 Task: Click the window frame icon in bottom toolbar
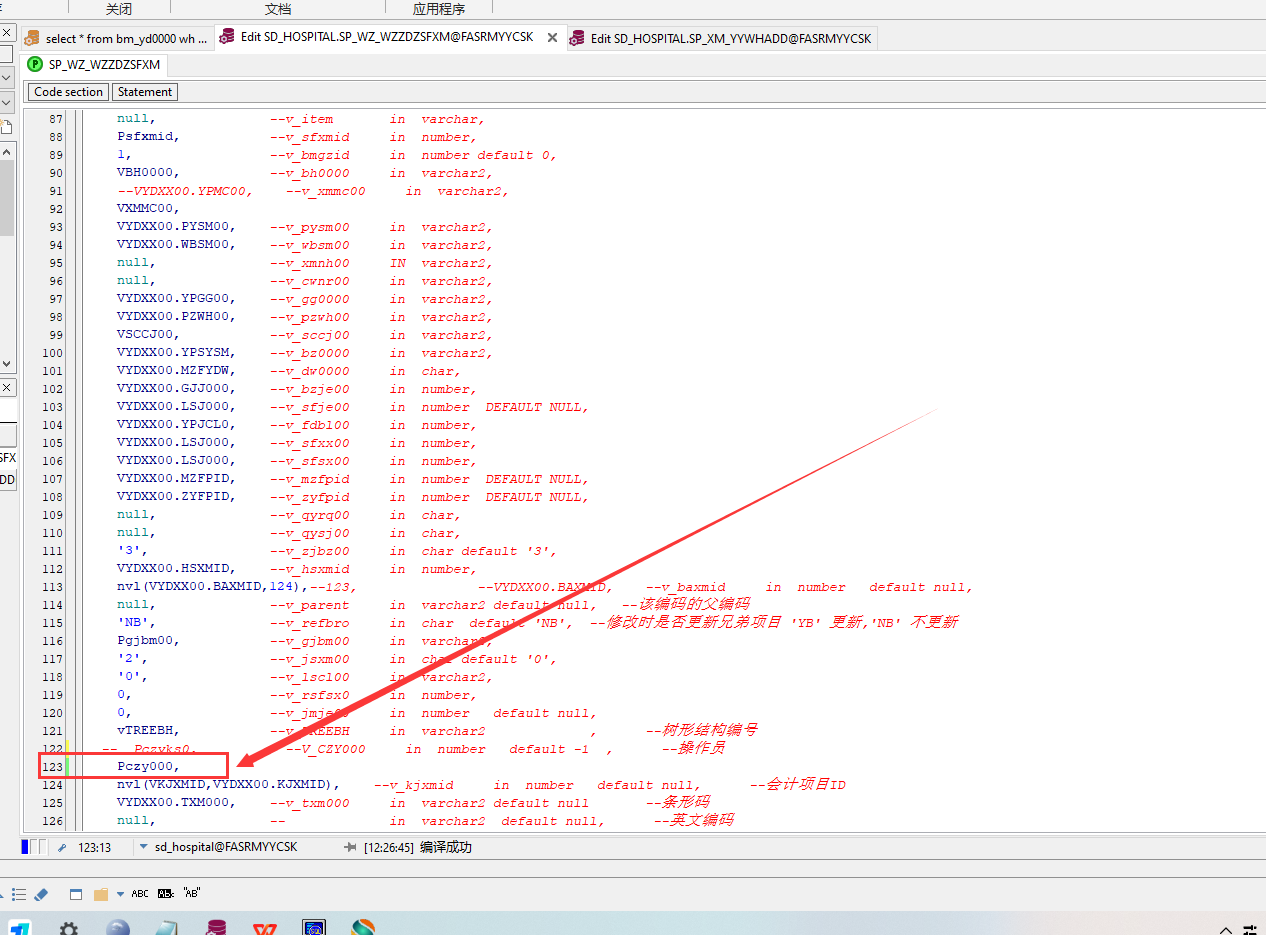76,894
